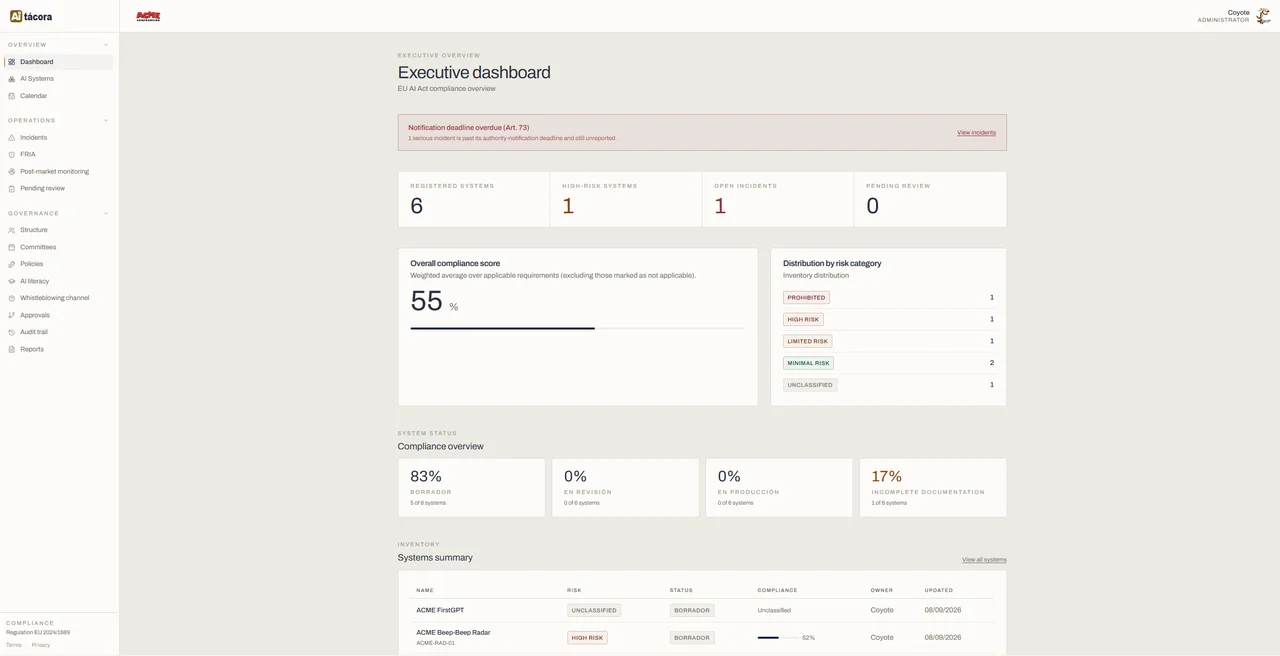Click the View all systems link
The width and height of the screenshot is (1280, 656).
pyautogui.click(x=984, y=560)
